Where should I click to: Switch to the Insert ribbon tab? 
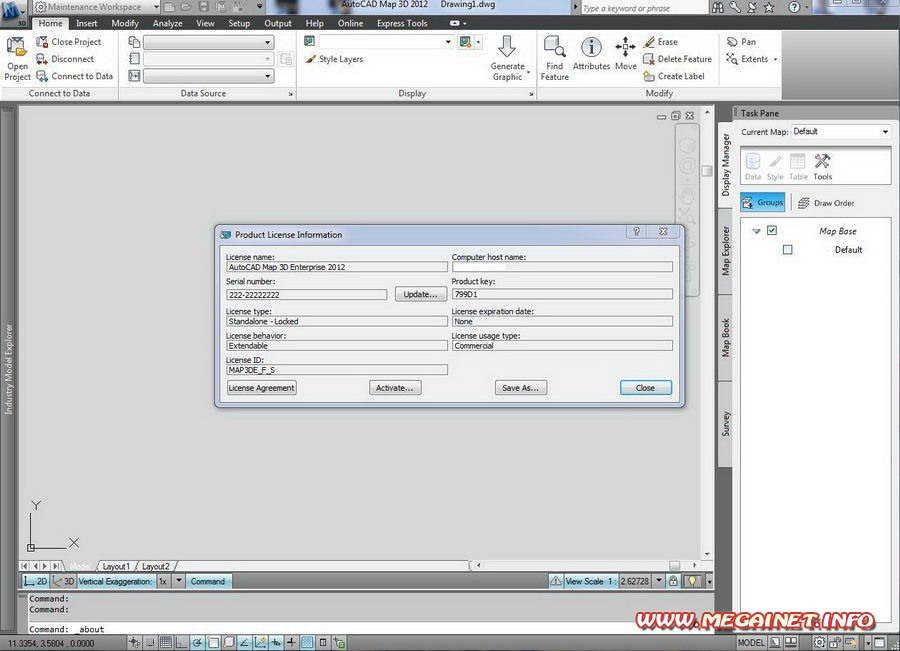tap(86, 24)
